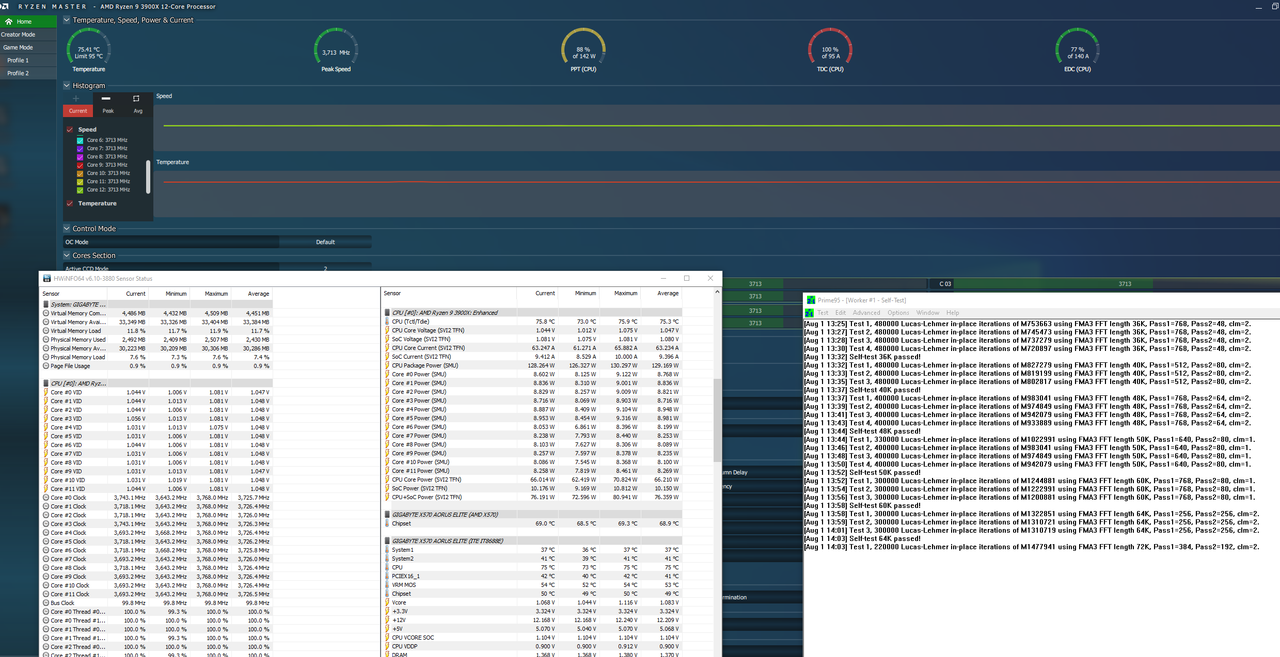Toggle the Core 9 histogram checkbox
The image size is (1280, 657).
pyautogui.click(x=81, y=165)
